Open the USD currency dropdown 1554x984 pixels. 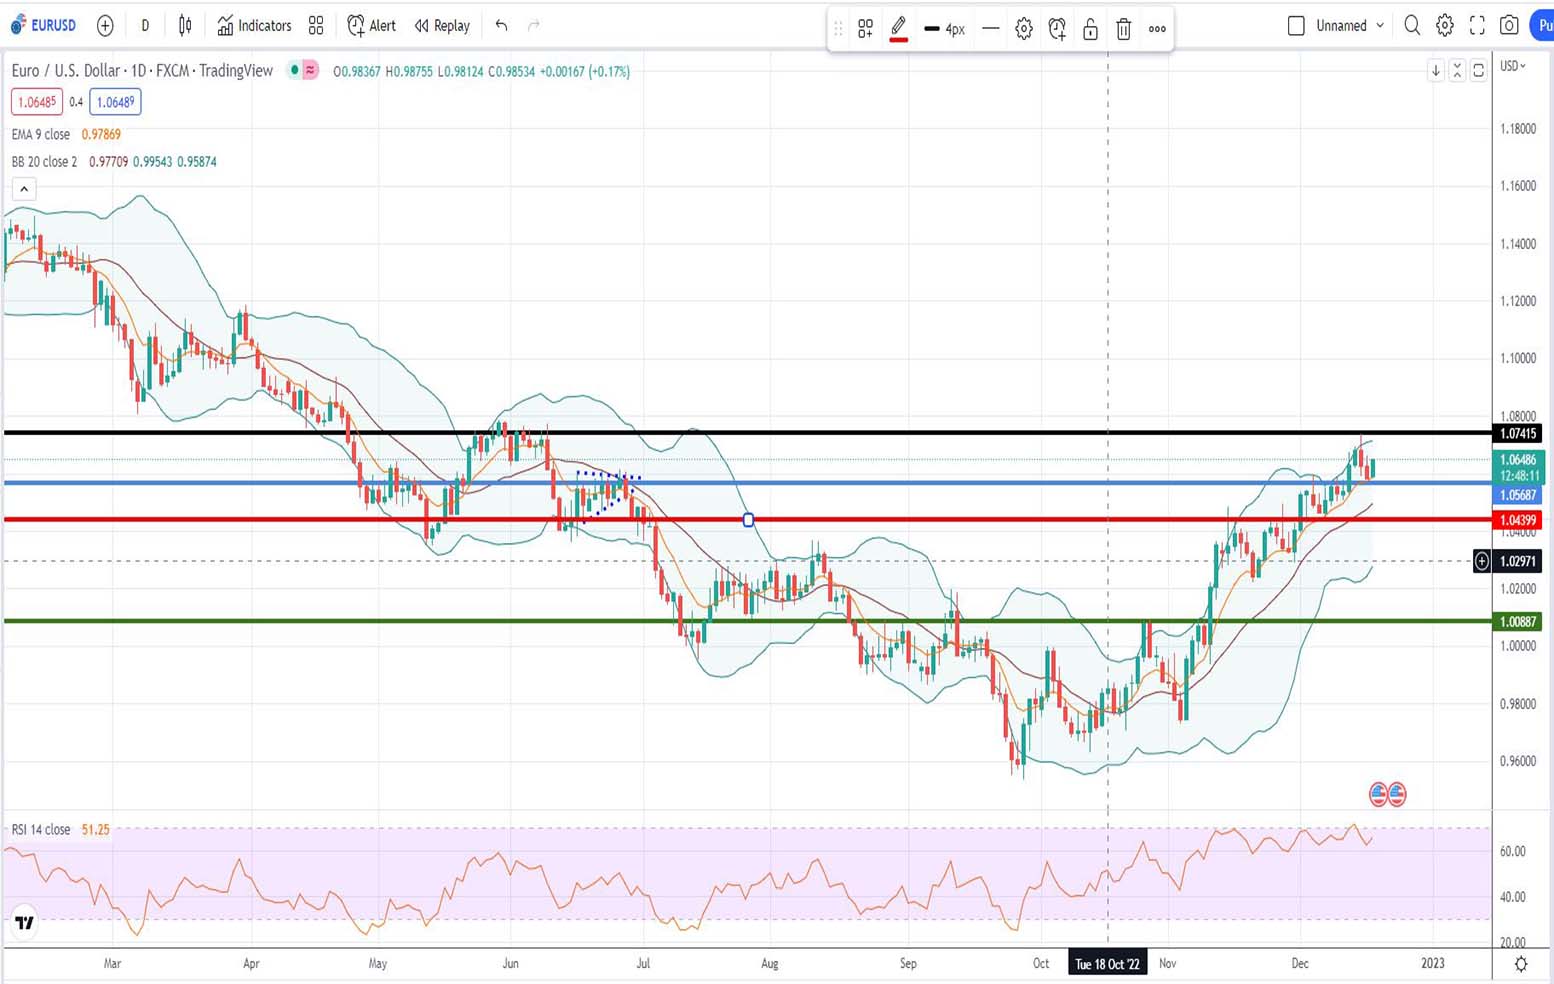[1512, 66]
